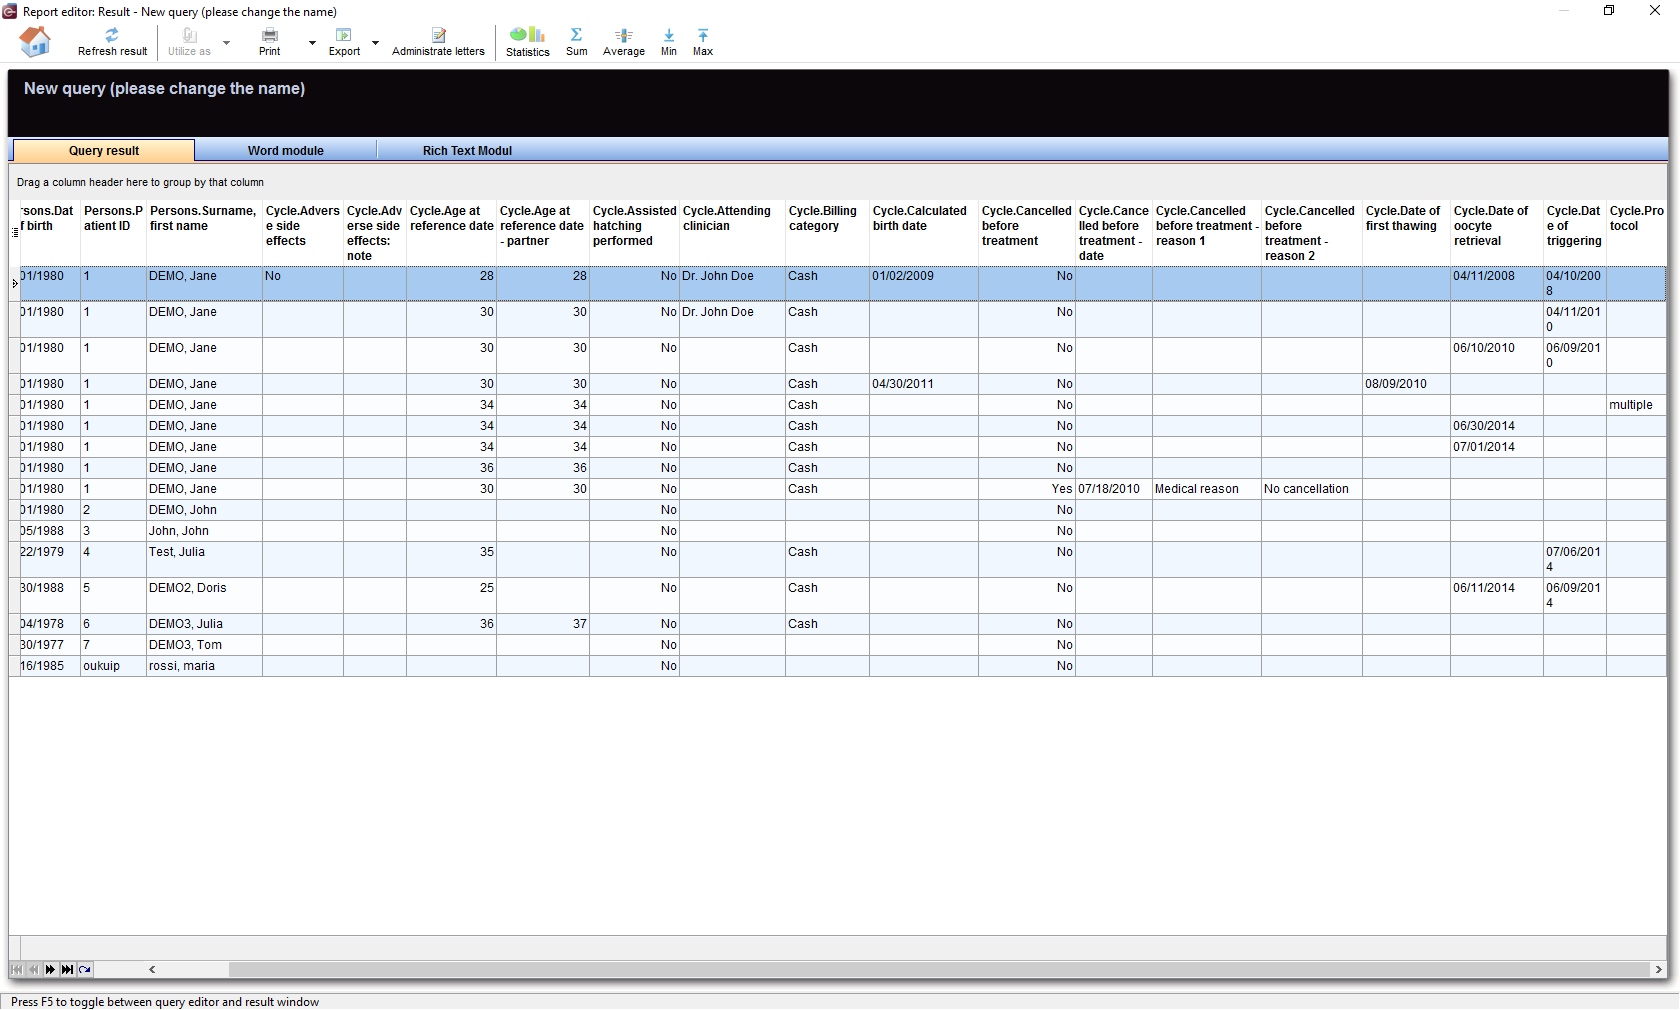The image size is (1680, 1010).
Task: Print the report result
Action: pyautogui.click(x=270, y=42)
